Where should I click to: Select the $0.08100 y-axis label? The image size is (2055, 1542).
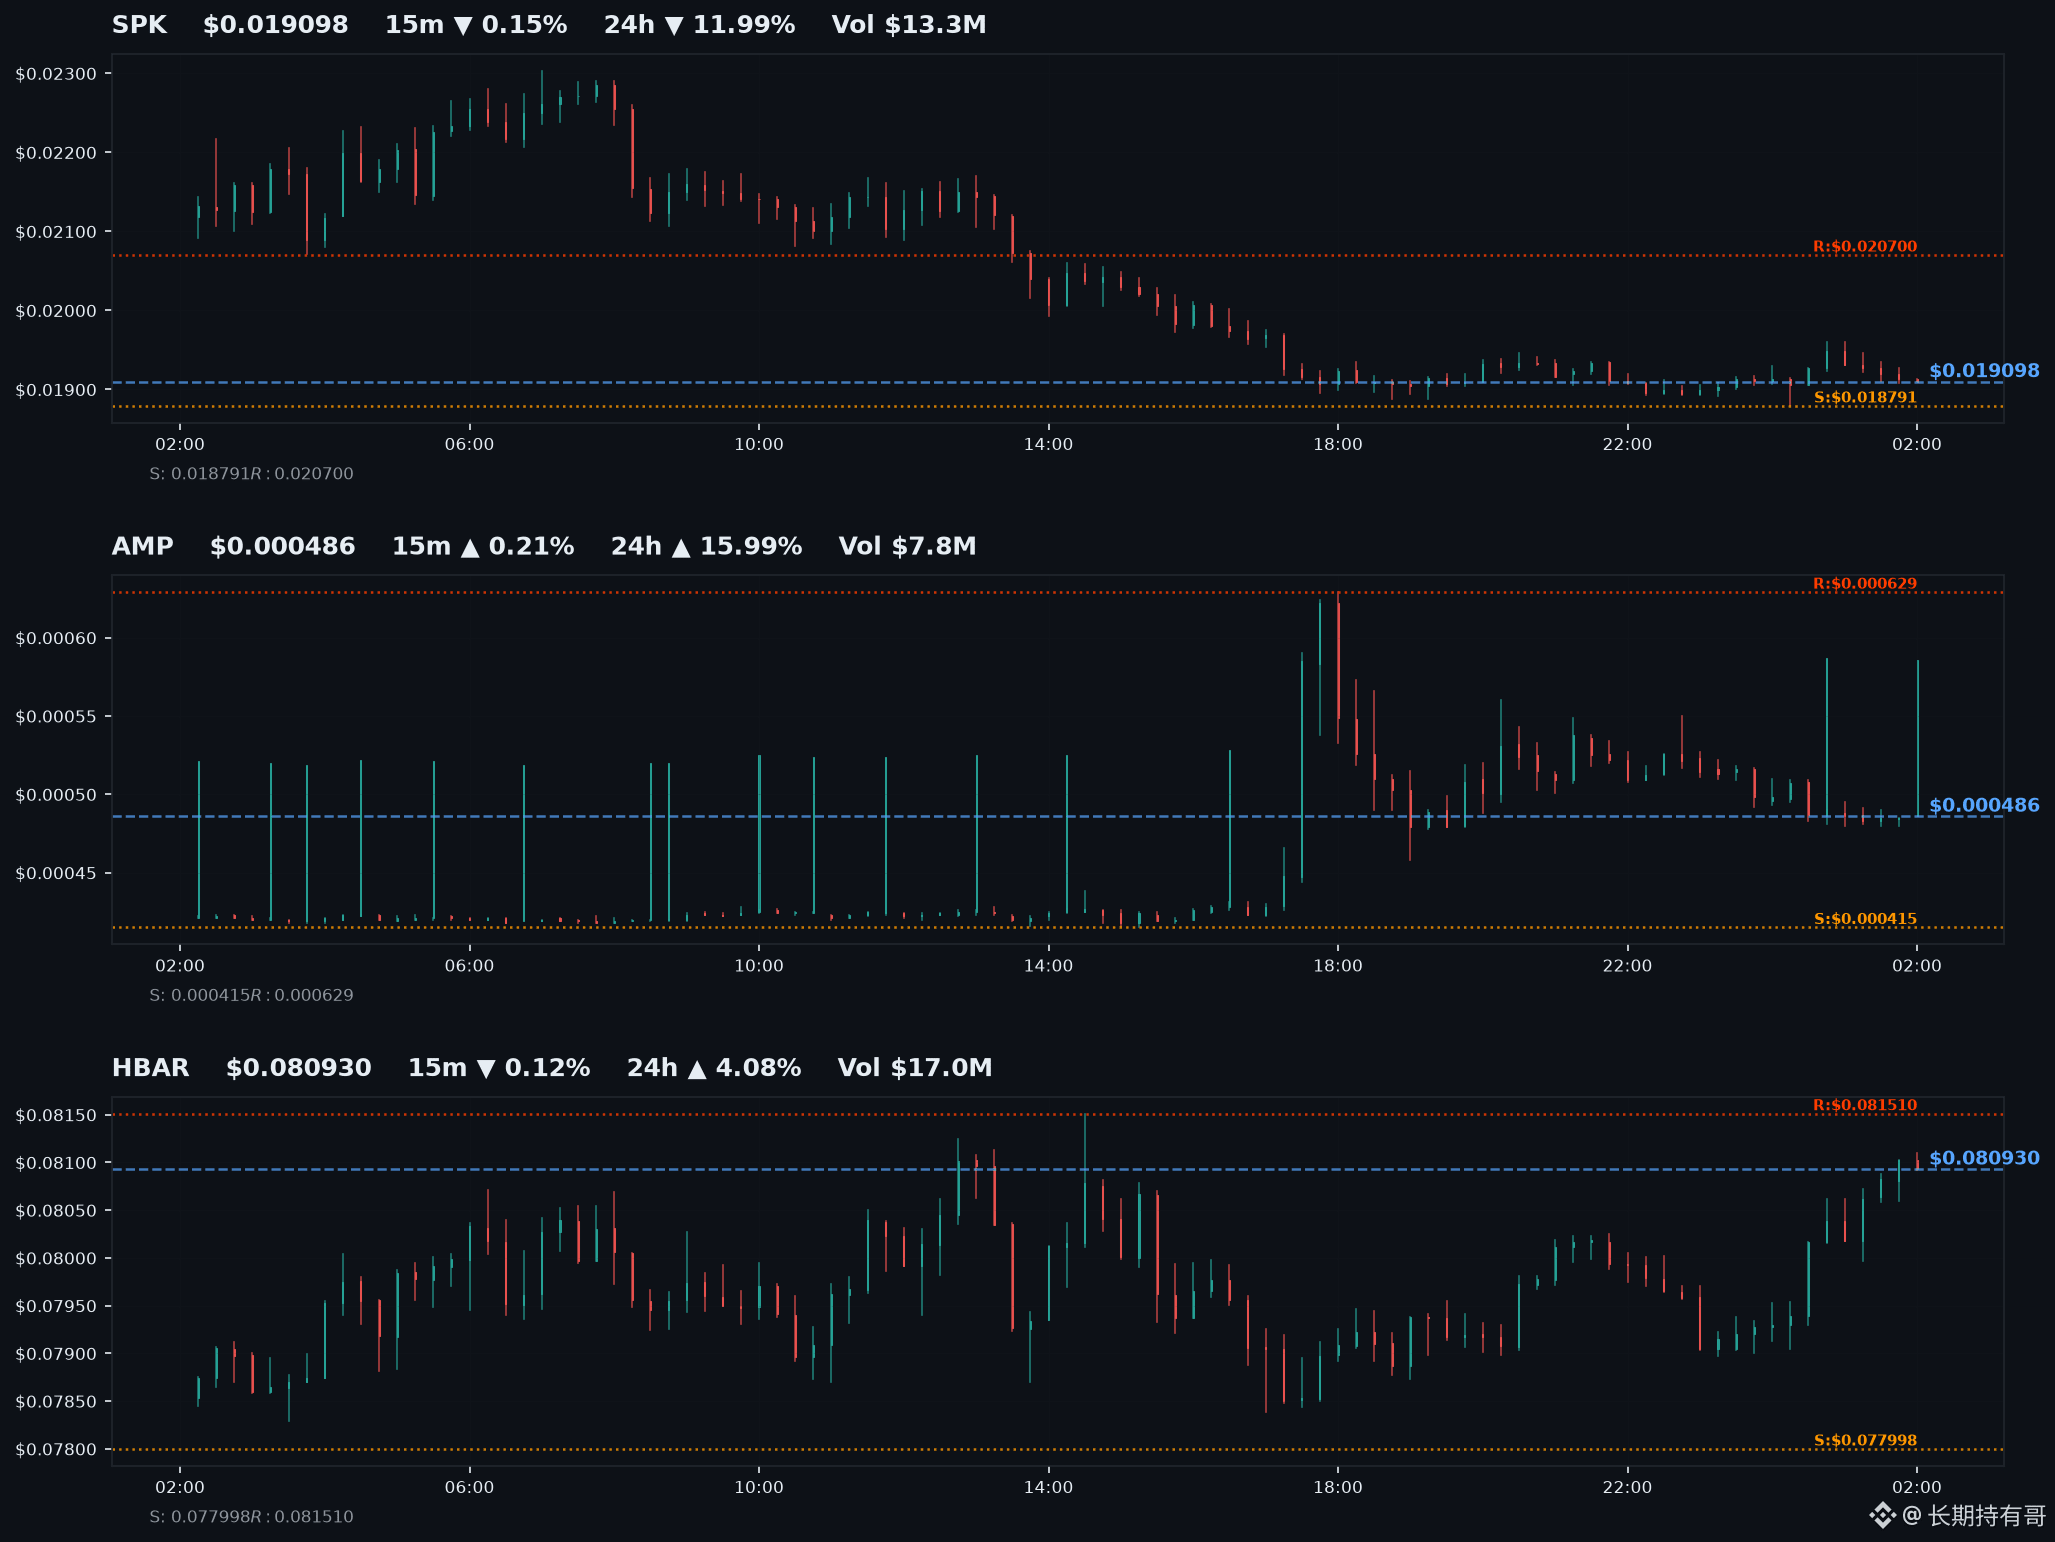tap(56, 1163)
